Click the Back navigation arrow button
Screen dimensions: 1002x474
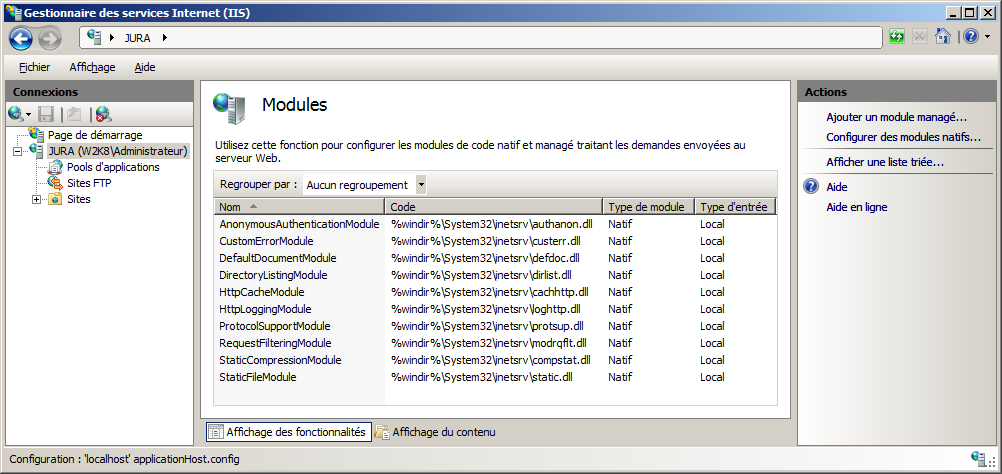pyautogui.click(x=22, y=38)
